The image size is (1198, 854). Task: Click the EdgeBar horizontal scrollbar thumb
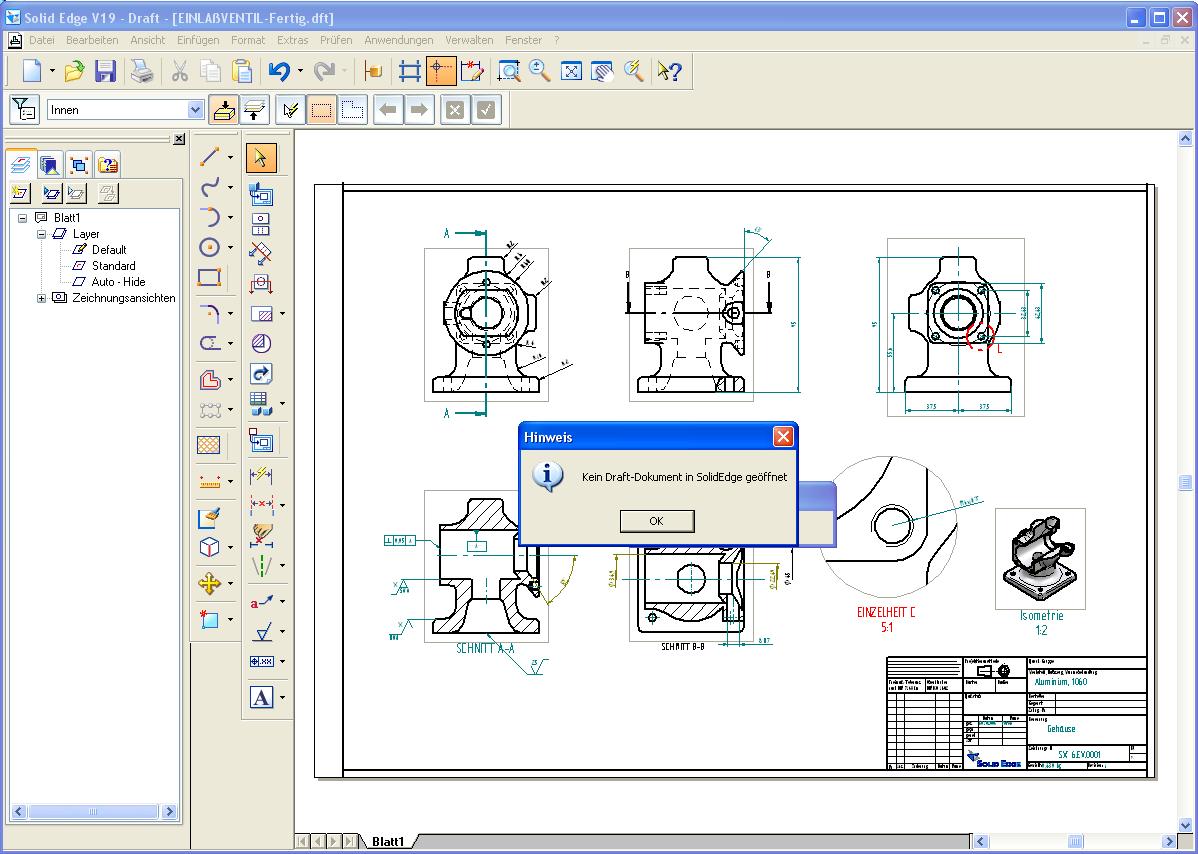click(x=95, y=811)
